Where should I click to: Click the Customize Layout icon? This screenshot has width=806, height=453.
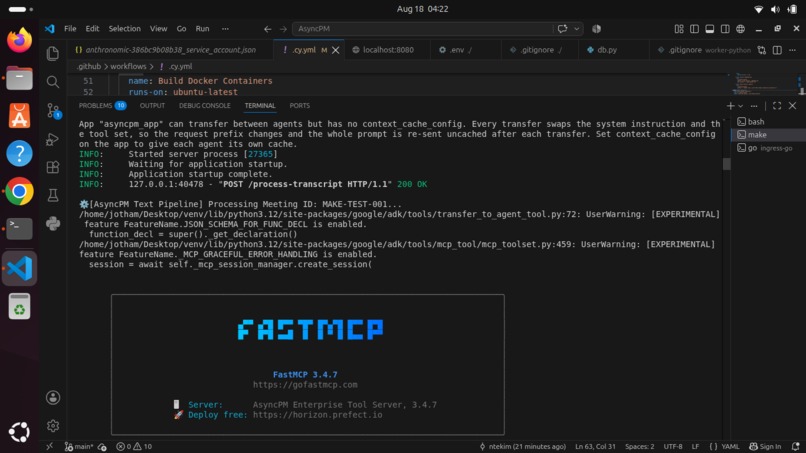pos(679,29)
